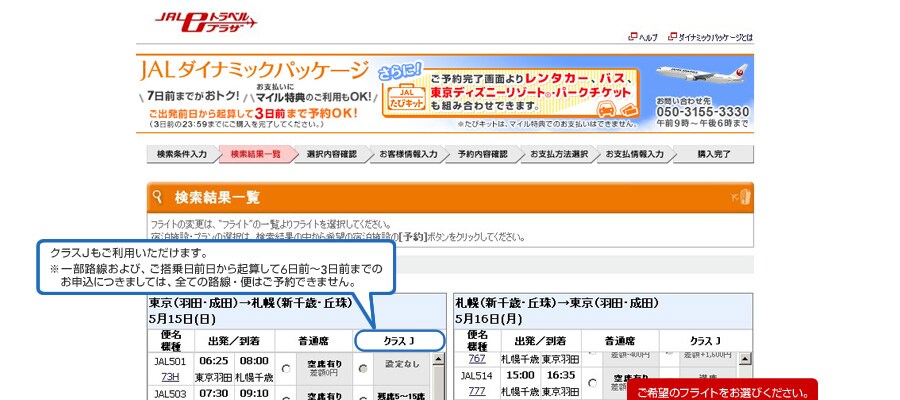Image resolution: width=900 pixels, height=400 pixels.
Task: Go to 検索条件入力 step
Action: point(181,154)
